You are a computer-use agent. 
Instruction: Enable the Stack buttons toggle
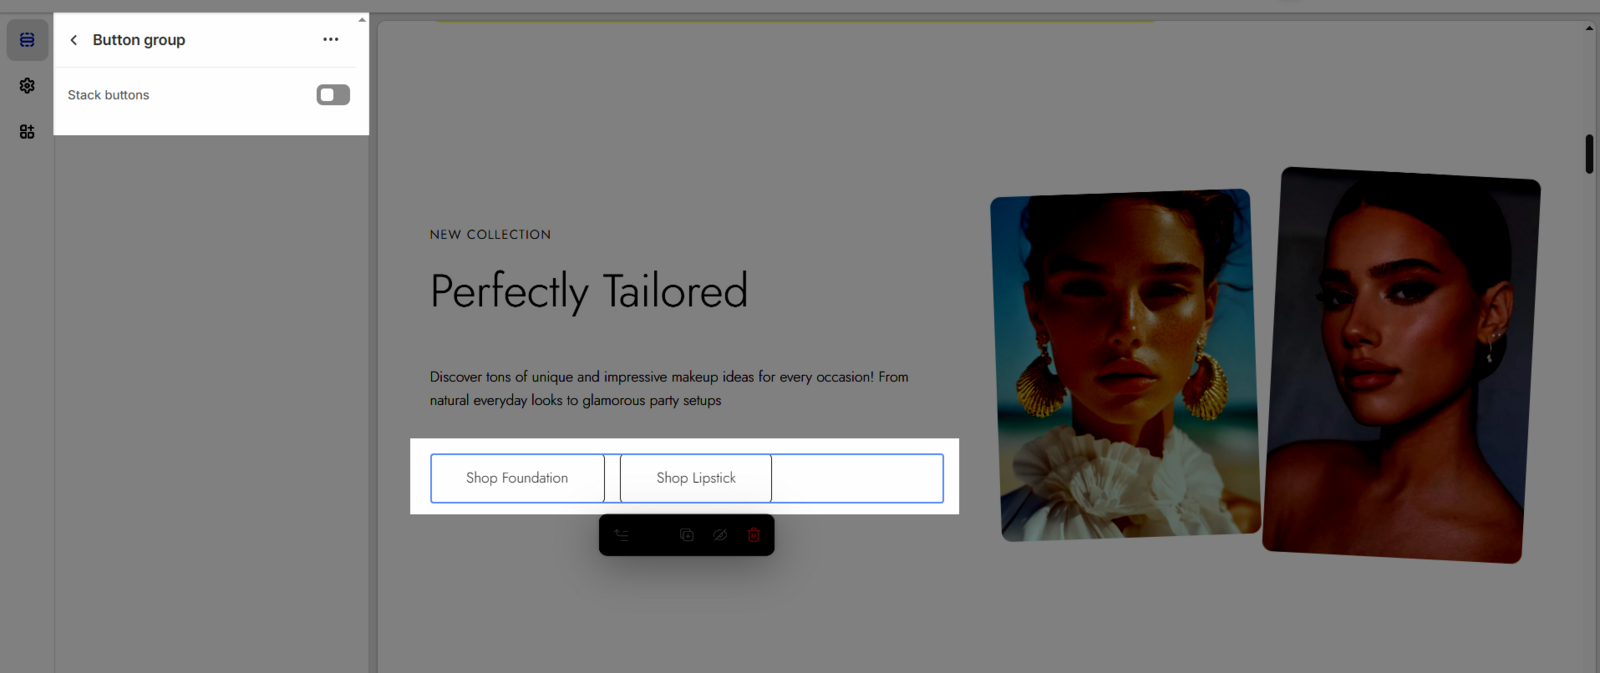pos(333,95)
